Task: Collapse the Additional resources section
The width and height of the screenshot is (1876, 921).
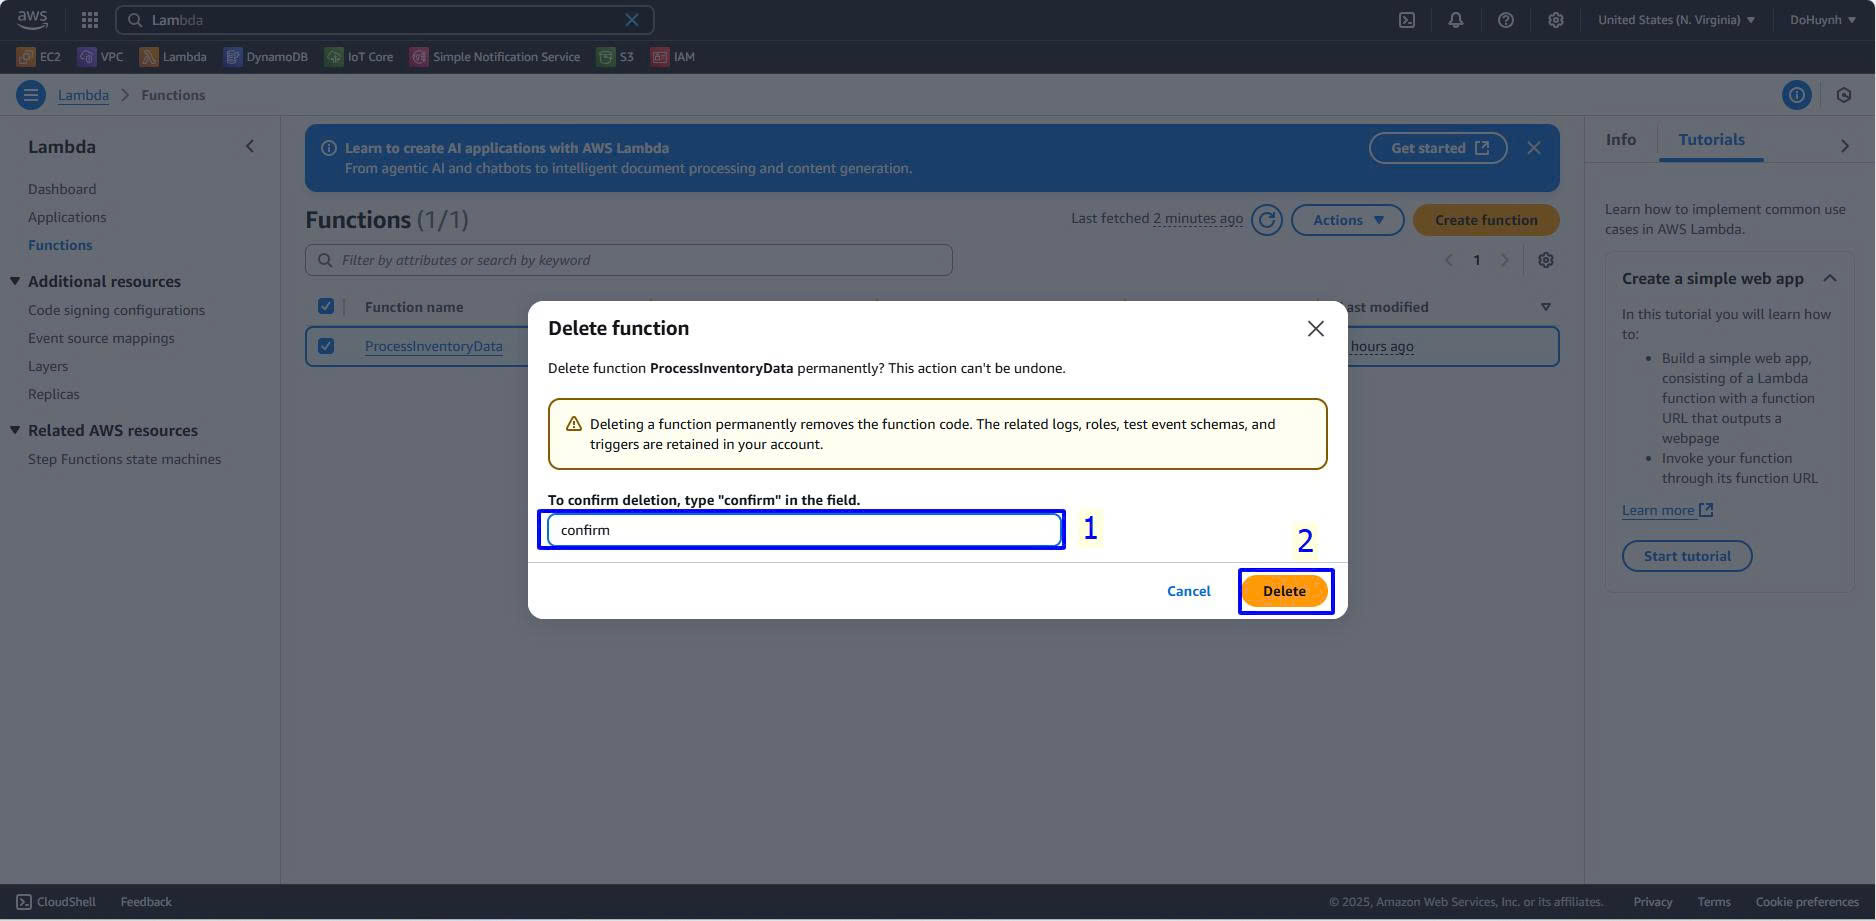Action: 15,282
